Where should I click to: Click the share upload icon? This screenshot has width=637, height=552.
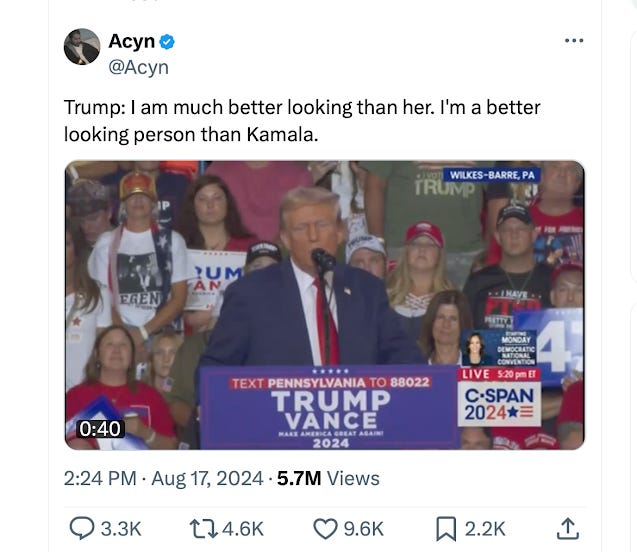(x=568, y=528)
